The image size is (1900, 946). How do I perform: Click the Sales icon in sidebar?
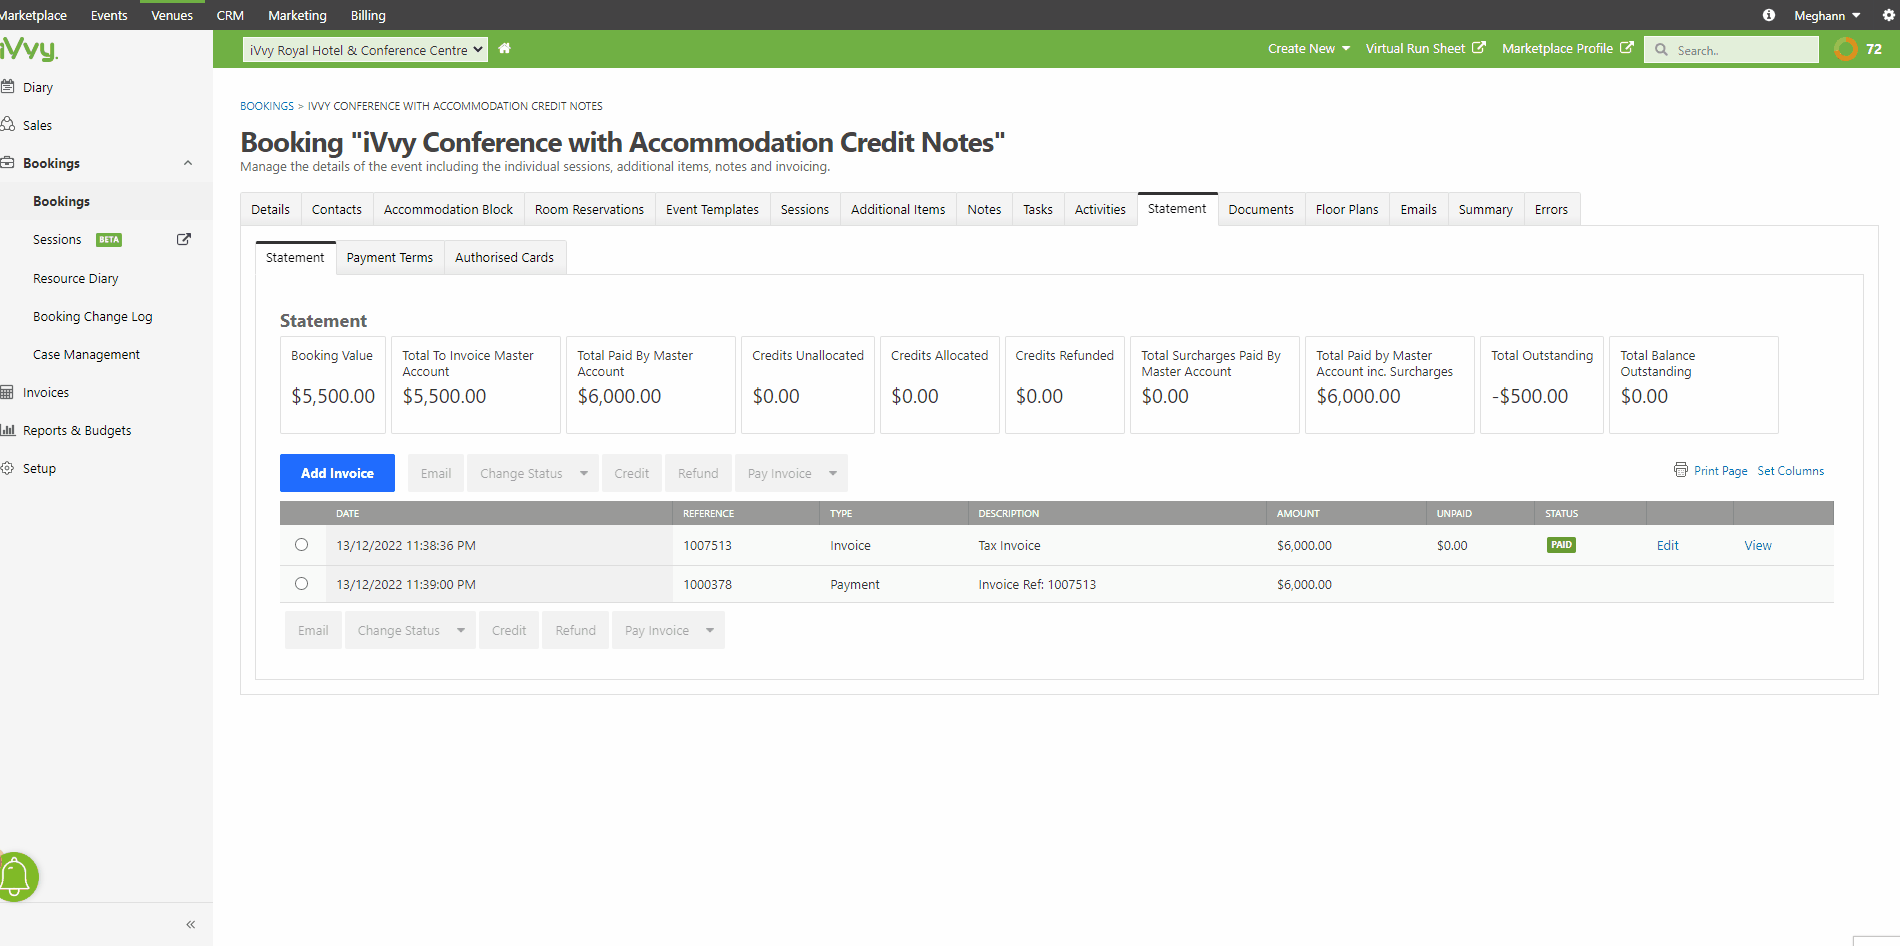click(x=7, y=124)
